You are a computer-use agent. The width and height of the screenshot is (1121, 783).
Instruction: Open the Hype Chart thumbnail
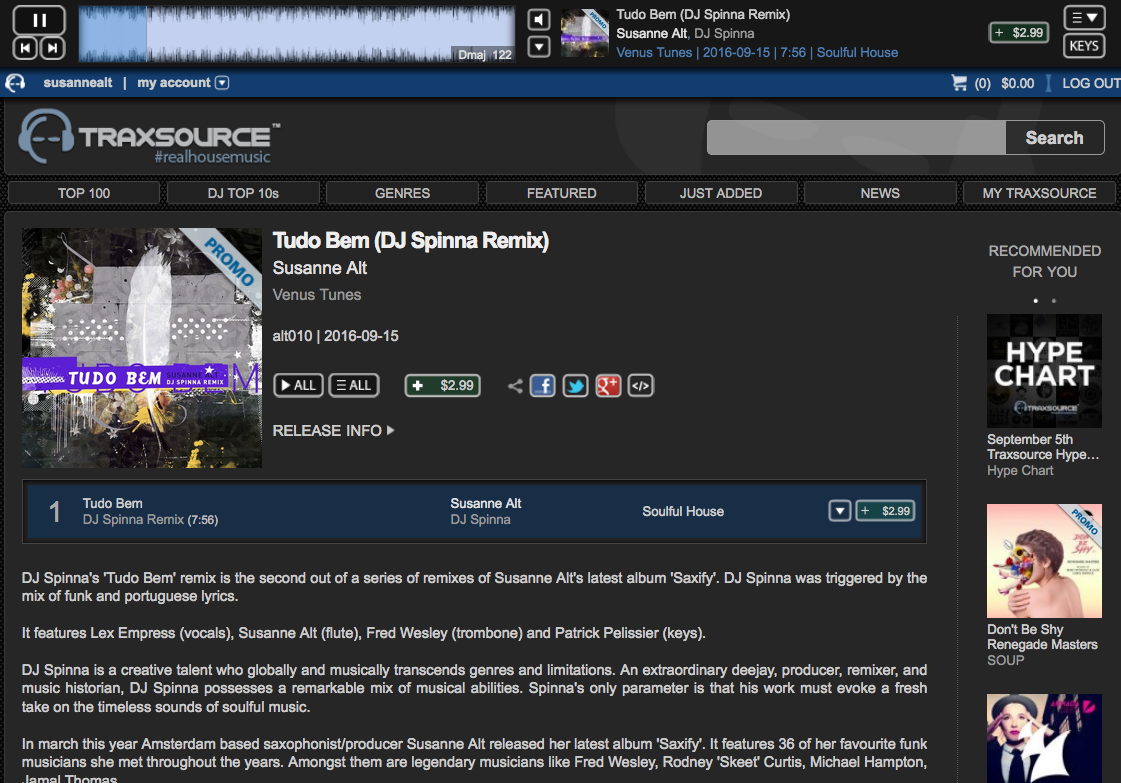[1044, 370]
